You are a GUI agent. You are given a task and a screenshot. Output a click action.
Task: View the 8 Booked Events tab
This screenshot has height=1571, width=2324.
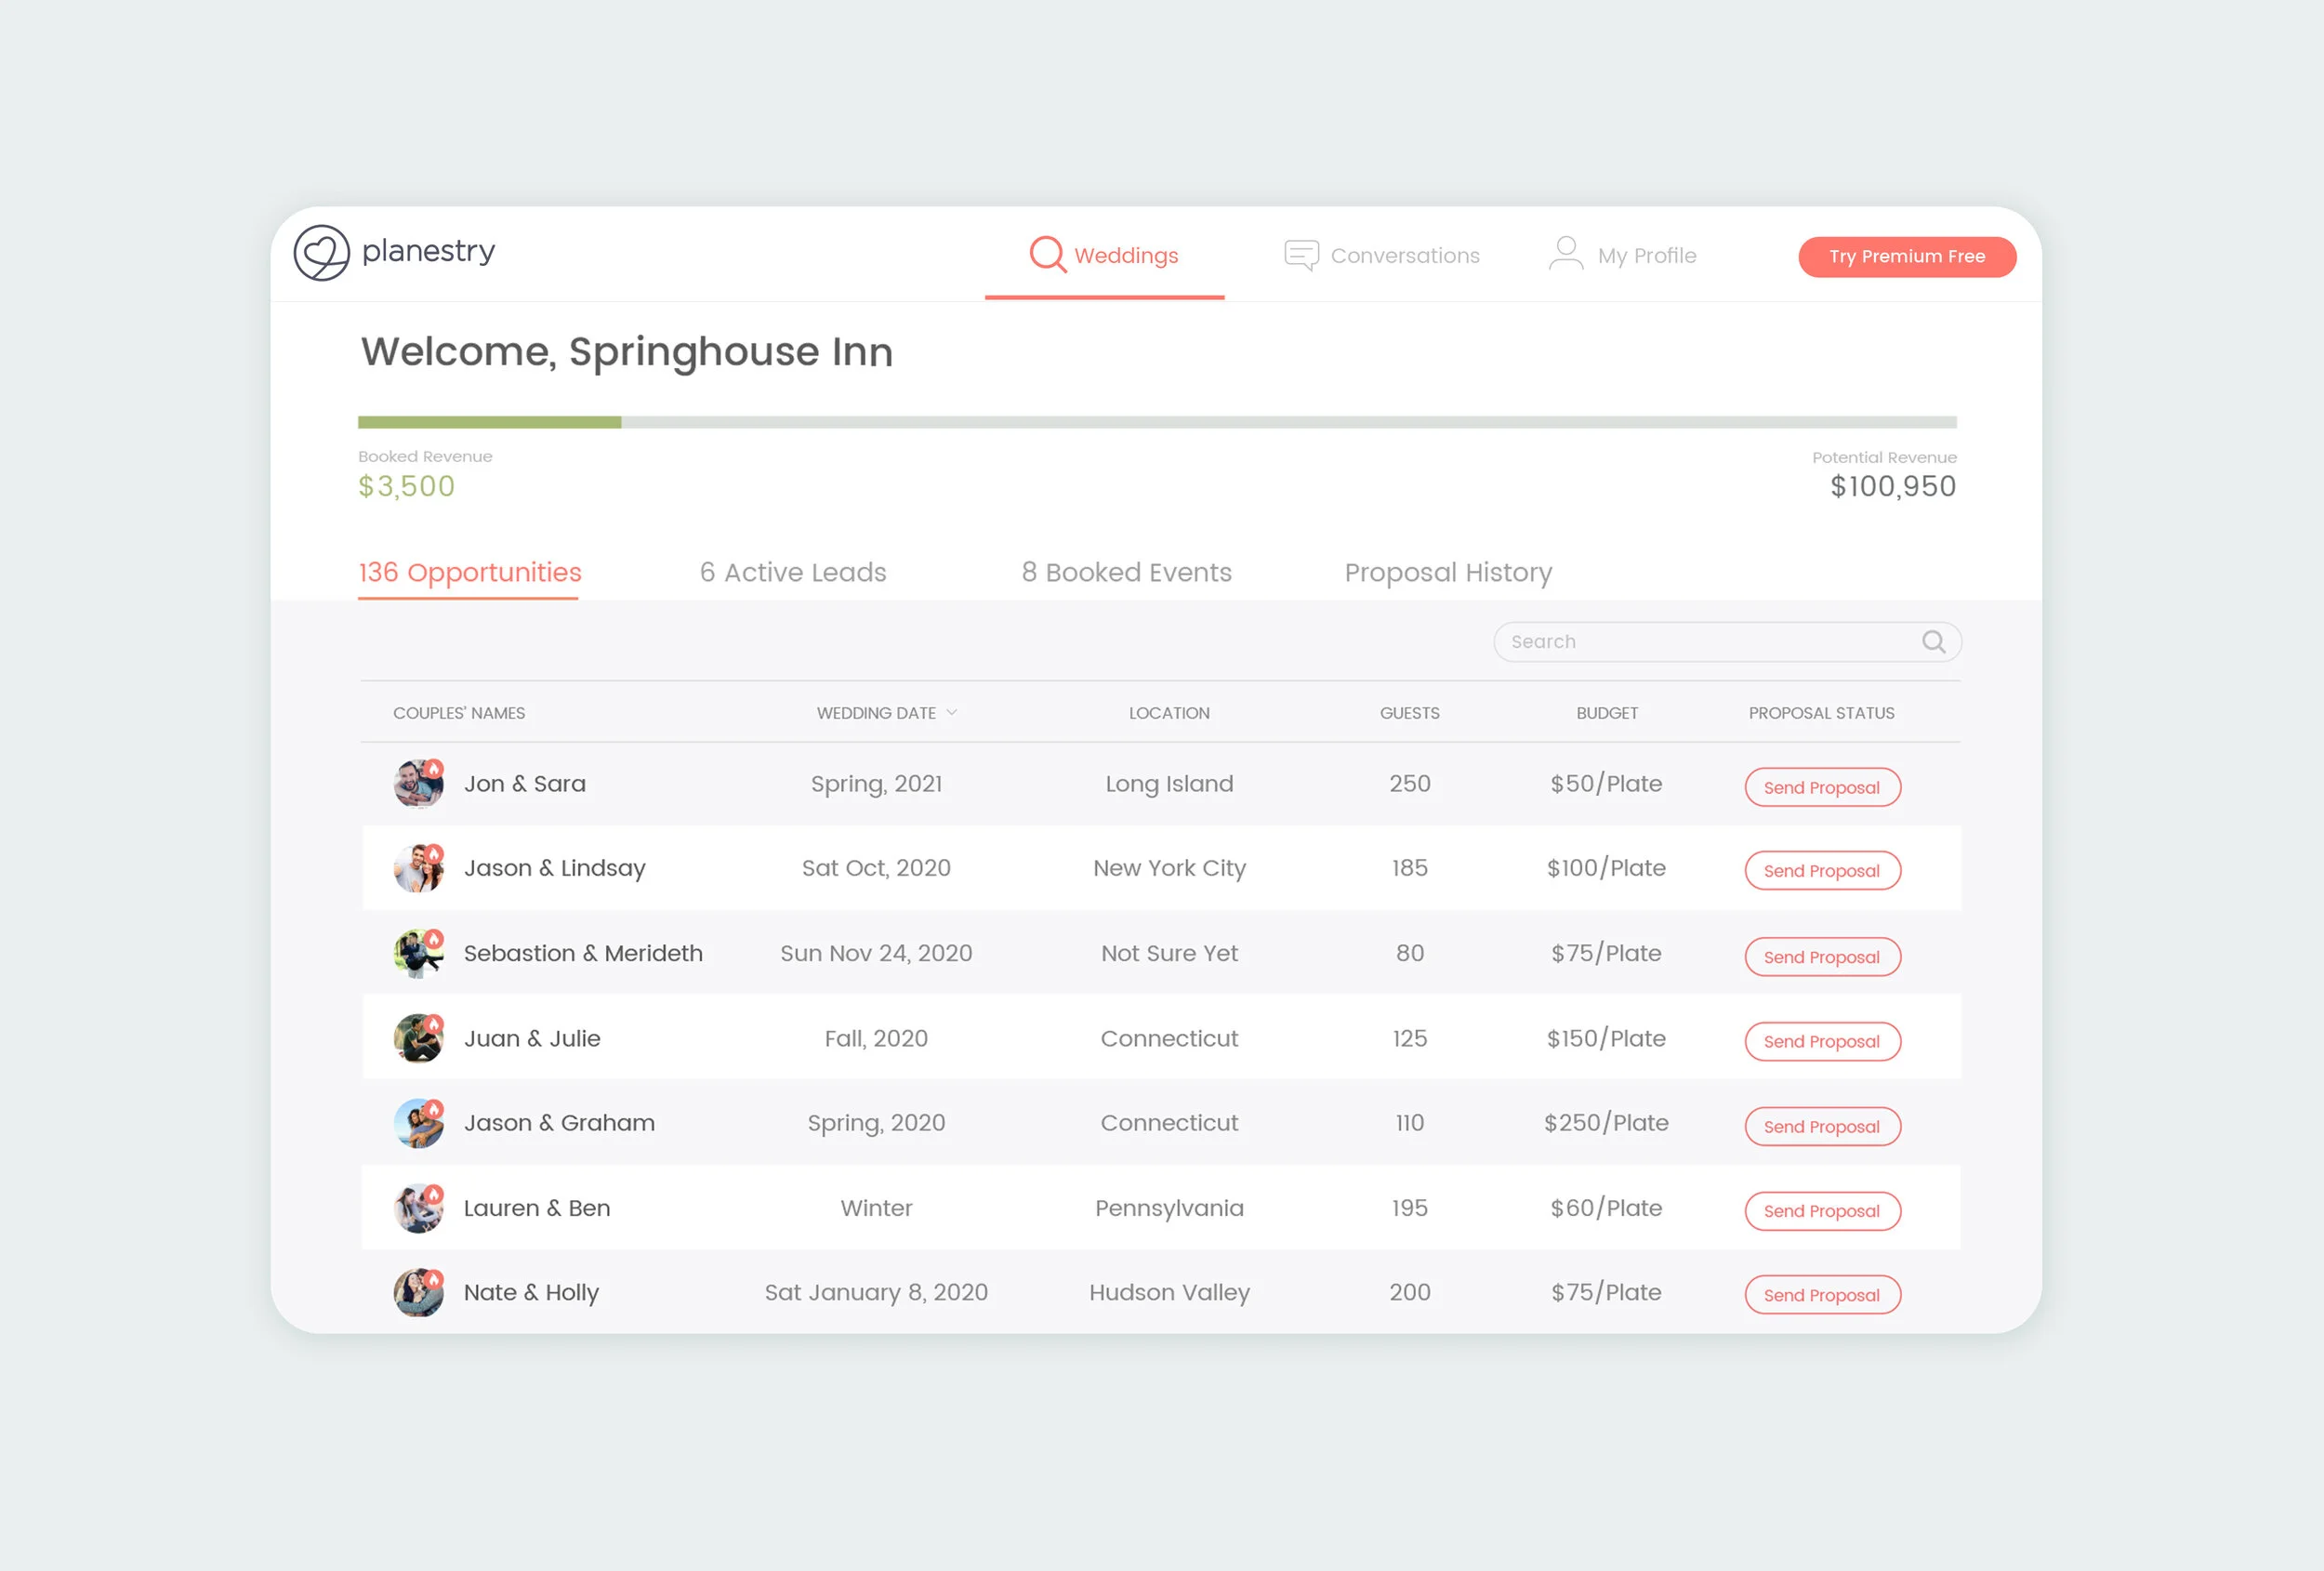click(x=1126, y=573)
